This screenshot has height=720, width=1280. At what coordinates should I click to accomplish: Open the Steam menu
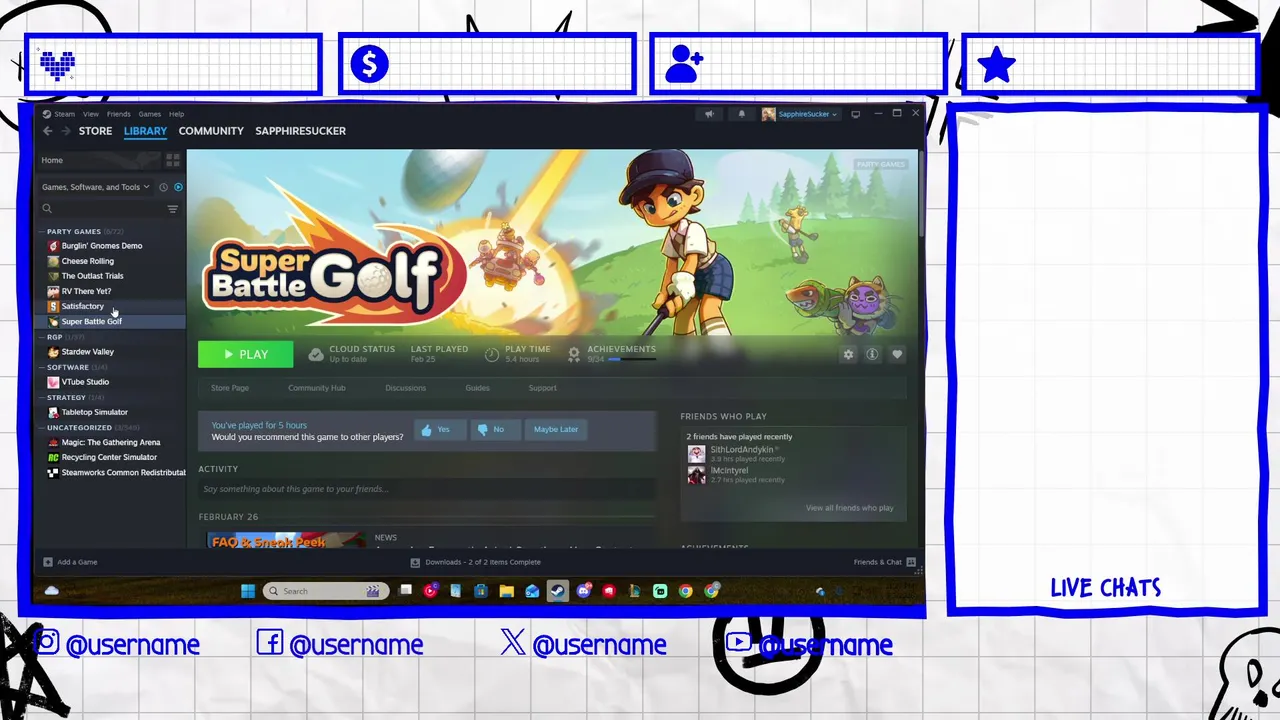65,114
